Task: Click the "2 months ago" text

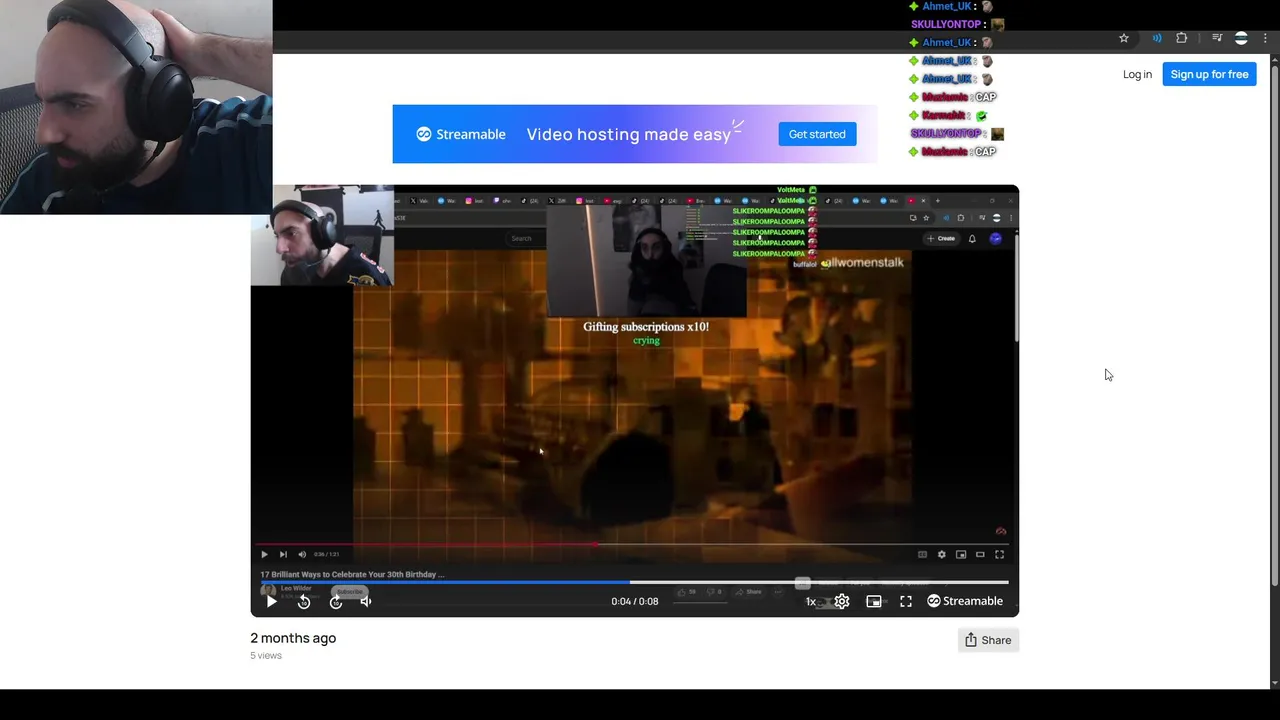Action: tap(293, 638)
